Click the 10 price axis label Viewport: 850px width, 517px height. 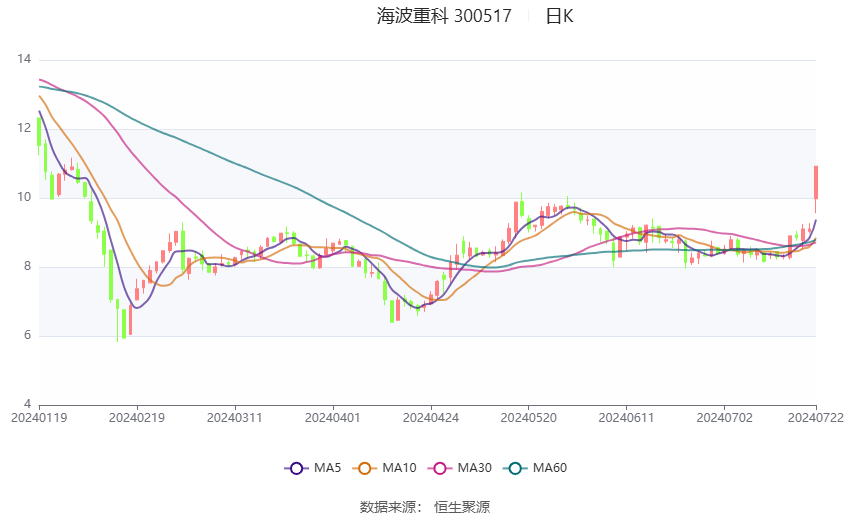(x=24, y=197)
